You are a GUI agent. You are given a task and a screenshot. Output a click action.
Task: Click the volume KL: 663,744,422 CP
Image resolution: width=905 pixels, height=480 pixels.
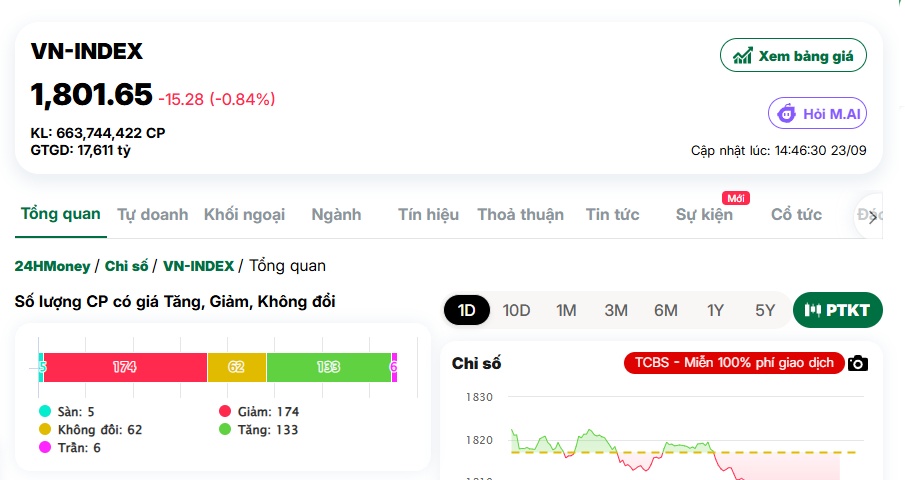[98, 133]
